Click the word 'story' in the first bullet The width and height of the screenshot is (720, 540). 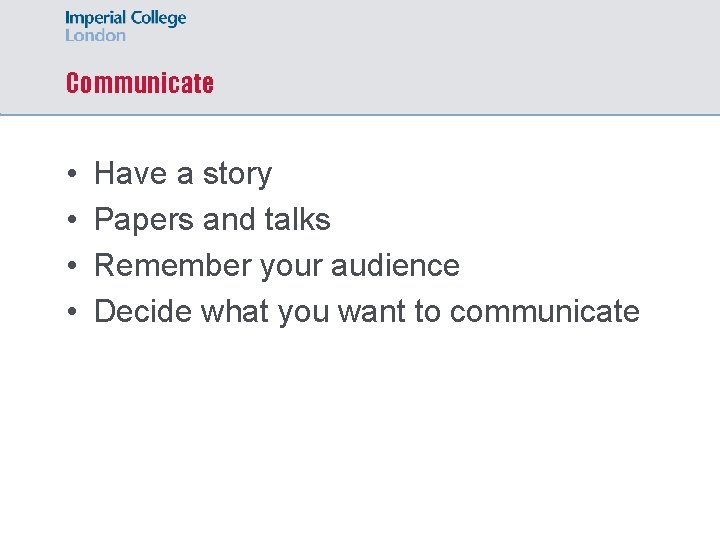(x=237, y=175)
